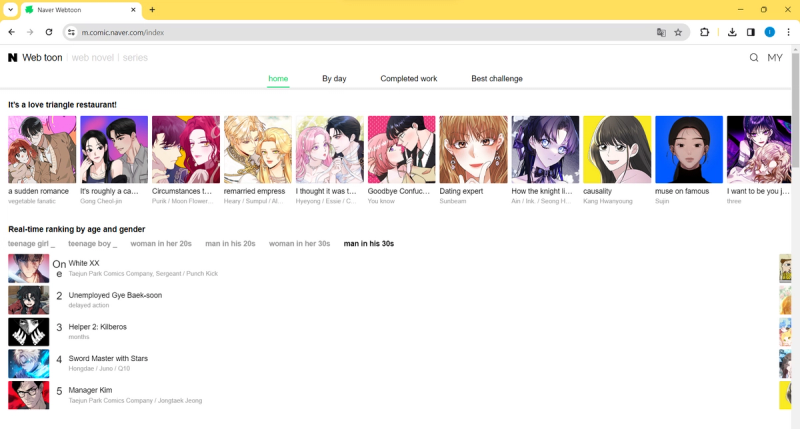The width and height of the screenshot is (800, 429).
Task: Click the Naver N logo
Action: coord(13,58)
